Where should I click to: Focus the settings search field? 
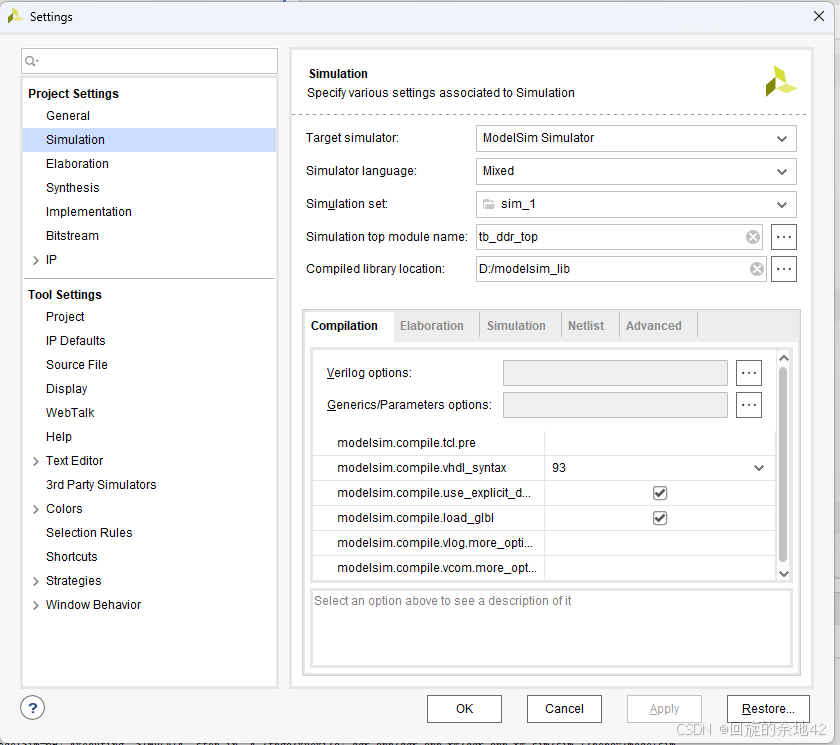(149, 61)
